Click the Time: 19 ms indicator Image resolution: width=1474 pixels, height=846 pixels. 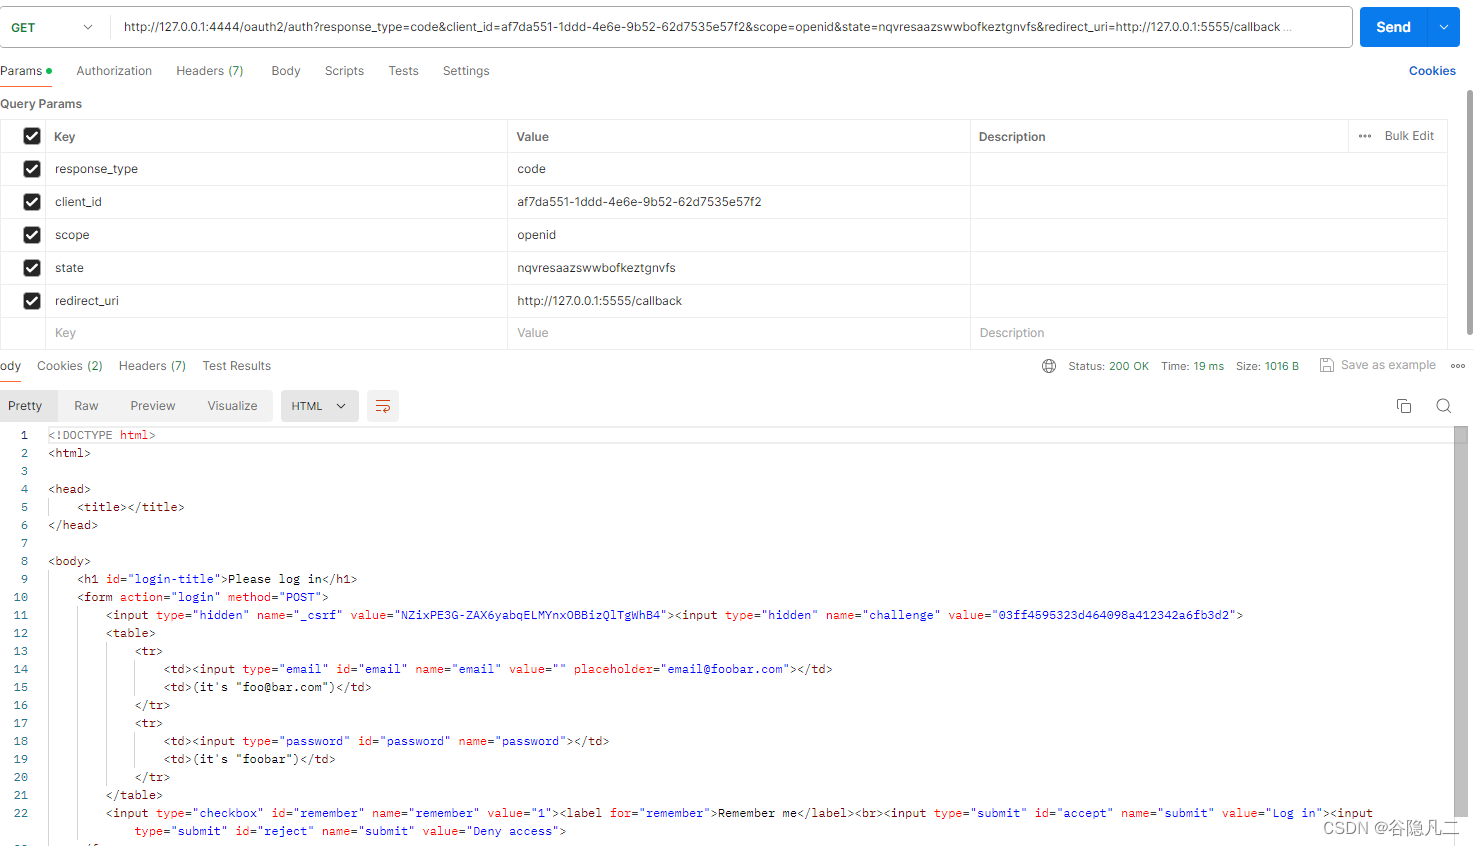(x=1192, y=366)
